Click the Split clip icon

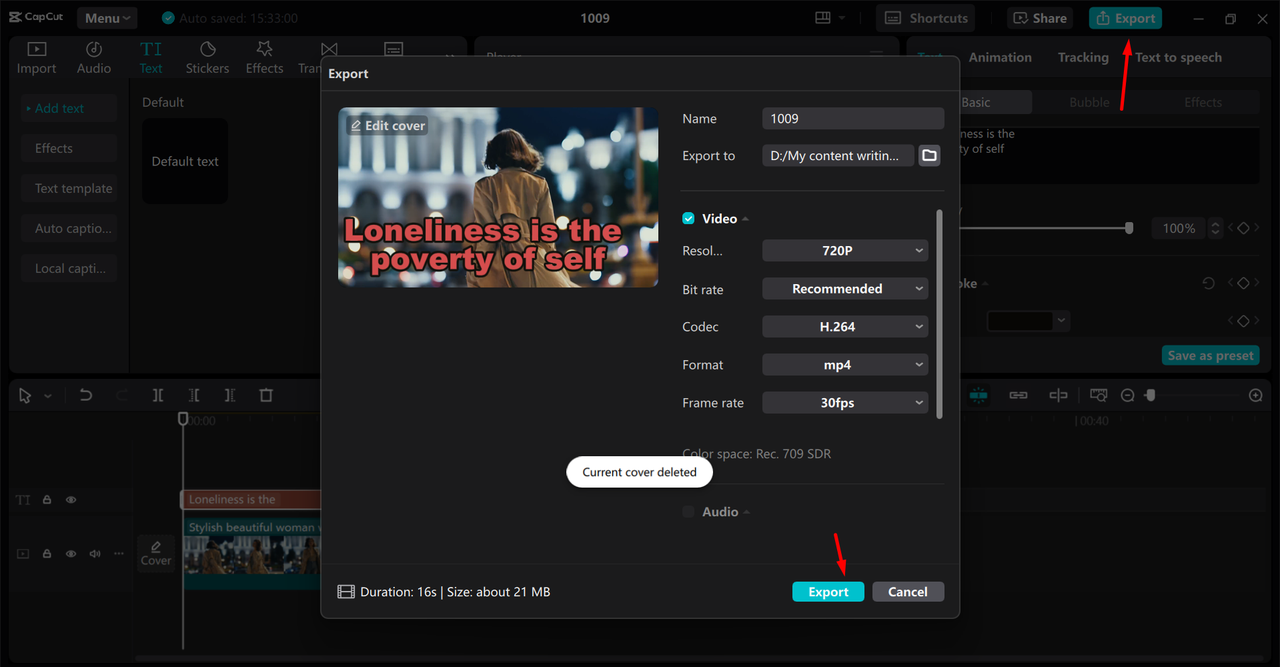coord(158,395)
